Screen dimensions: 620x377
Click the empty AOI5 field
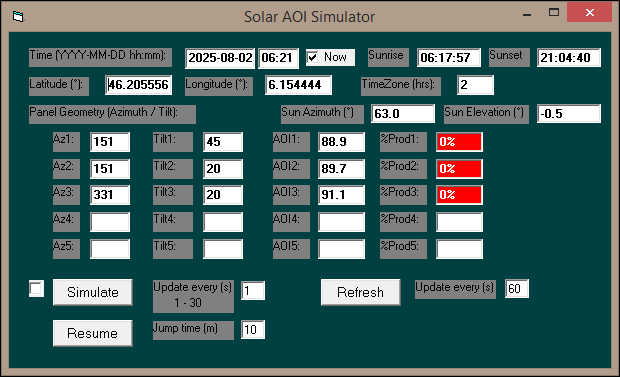[341, 249]
